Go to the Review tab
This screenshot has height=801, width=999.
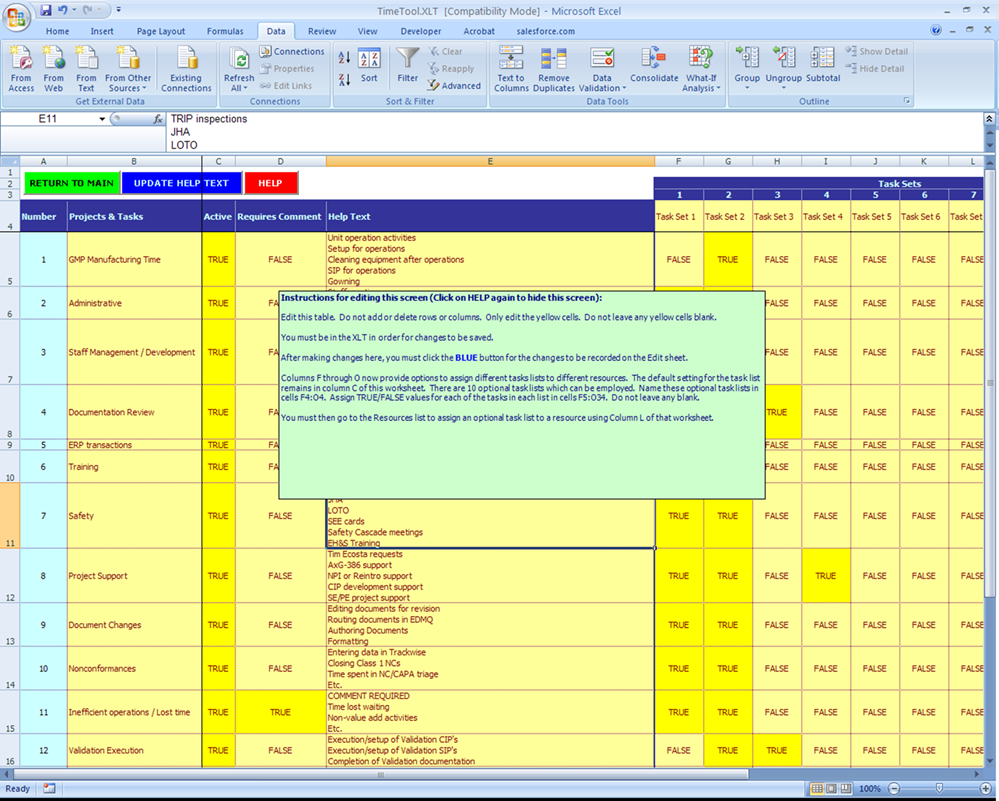(x=322, y=31)
